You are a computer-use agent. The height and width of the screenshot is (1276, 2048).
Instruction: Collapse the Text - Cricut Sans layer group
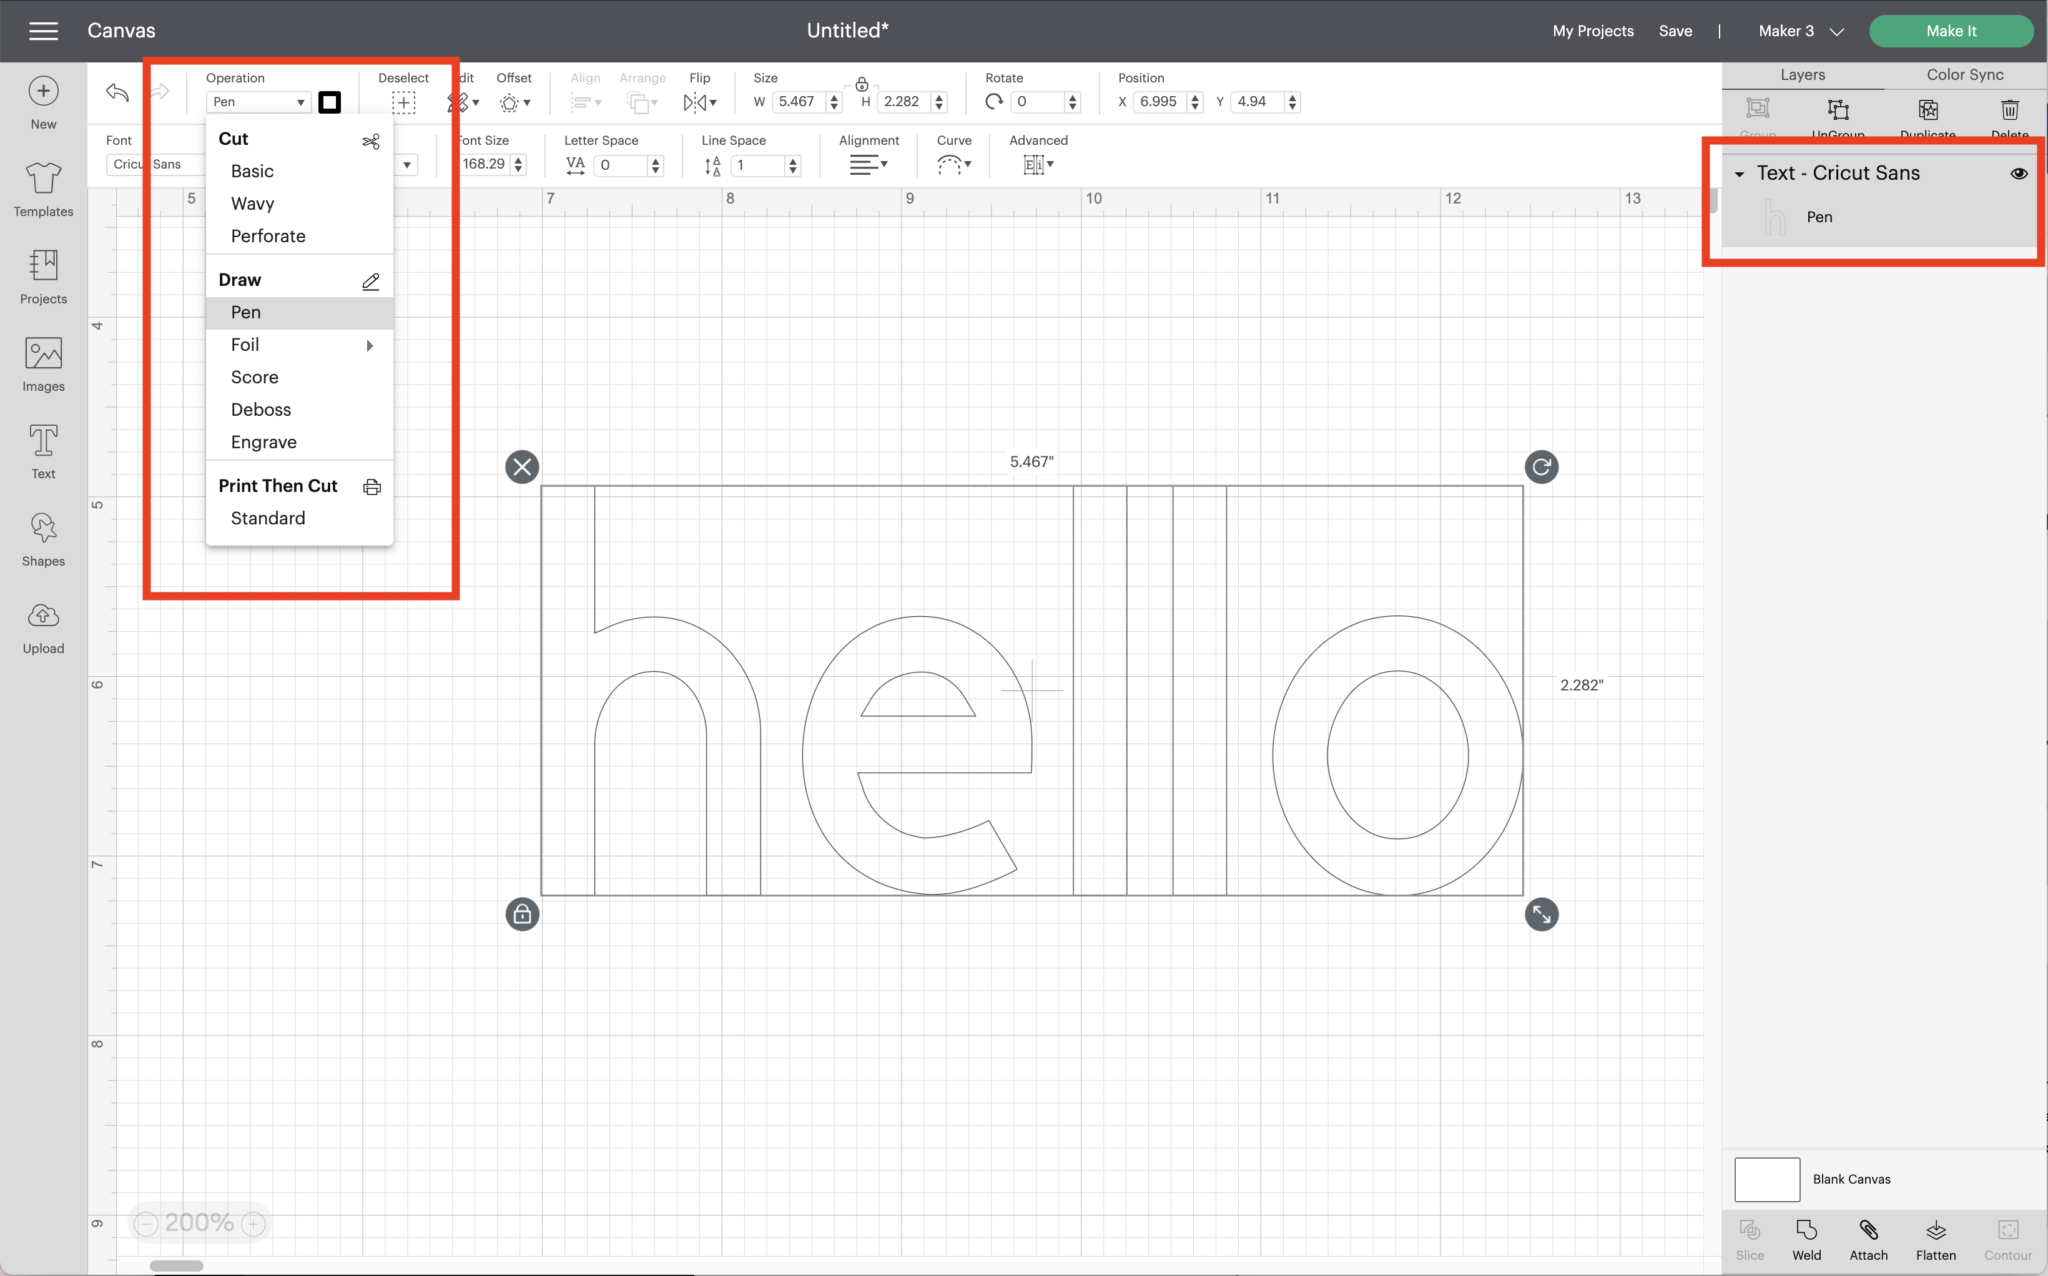pyautogui.click(x=1739, y=174)
